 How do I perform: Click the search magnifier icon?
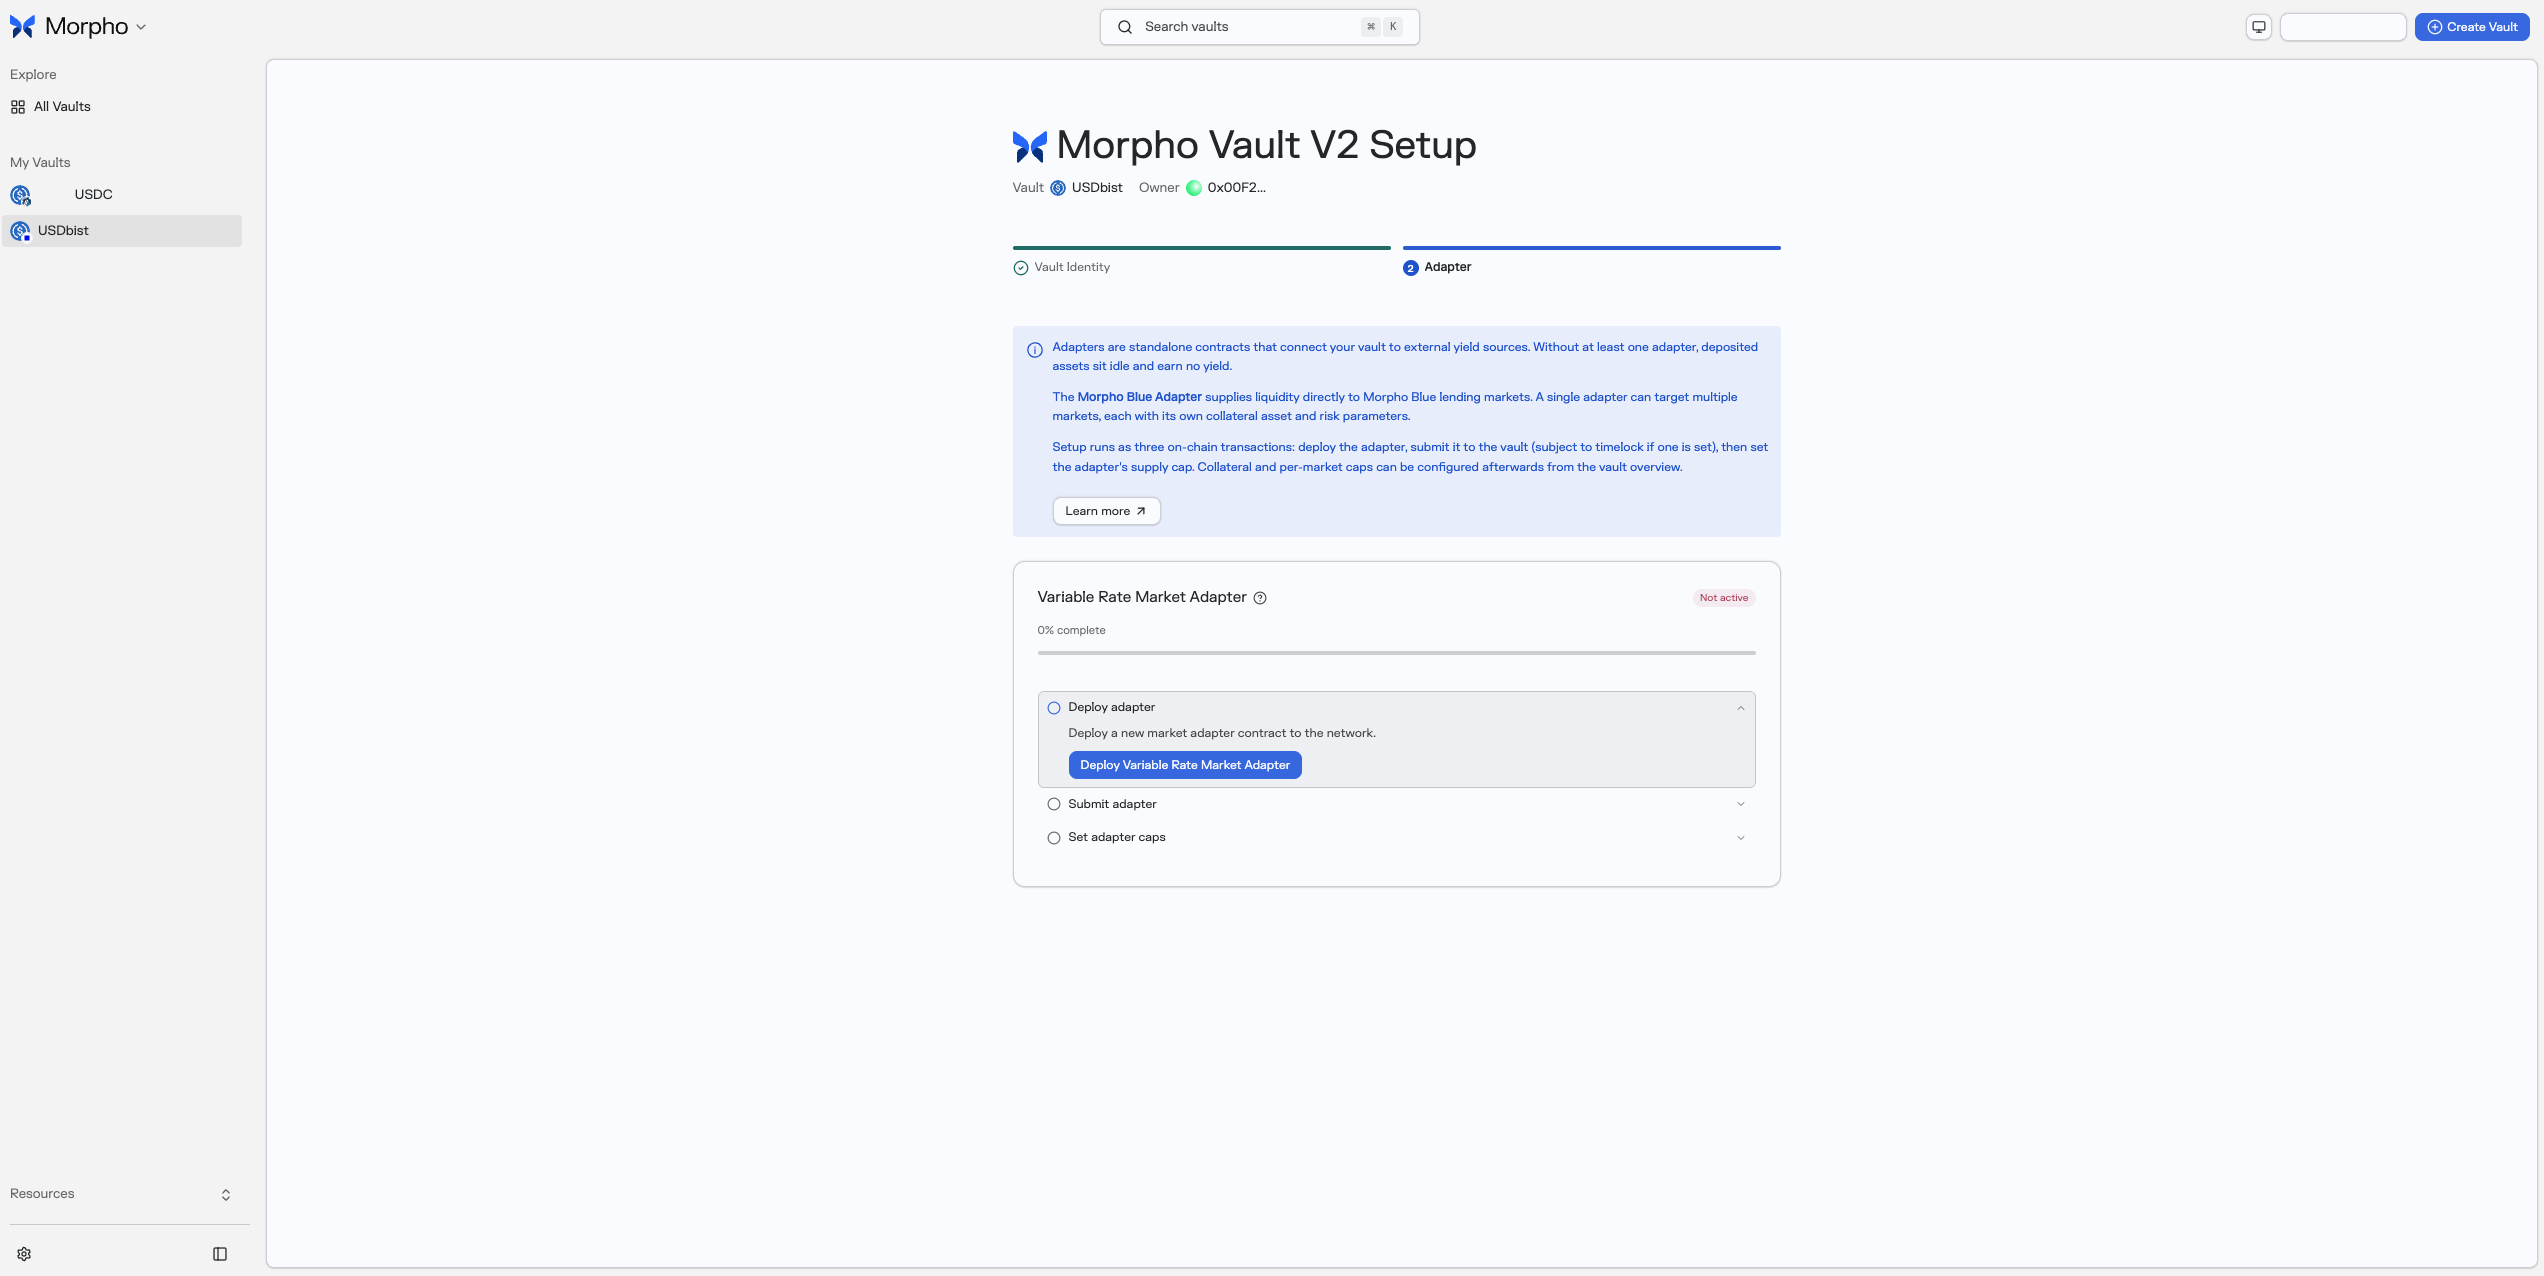(x=1125, y=27)
